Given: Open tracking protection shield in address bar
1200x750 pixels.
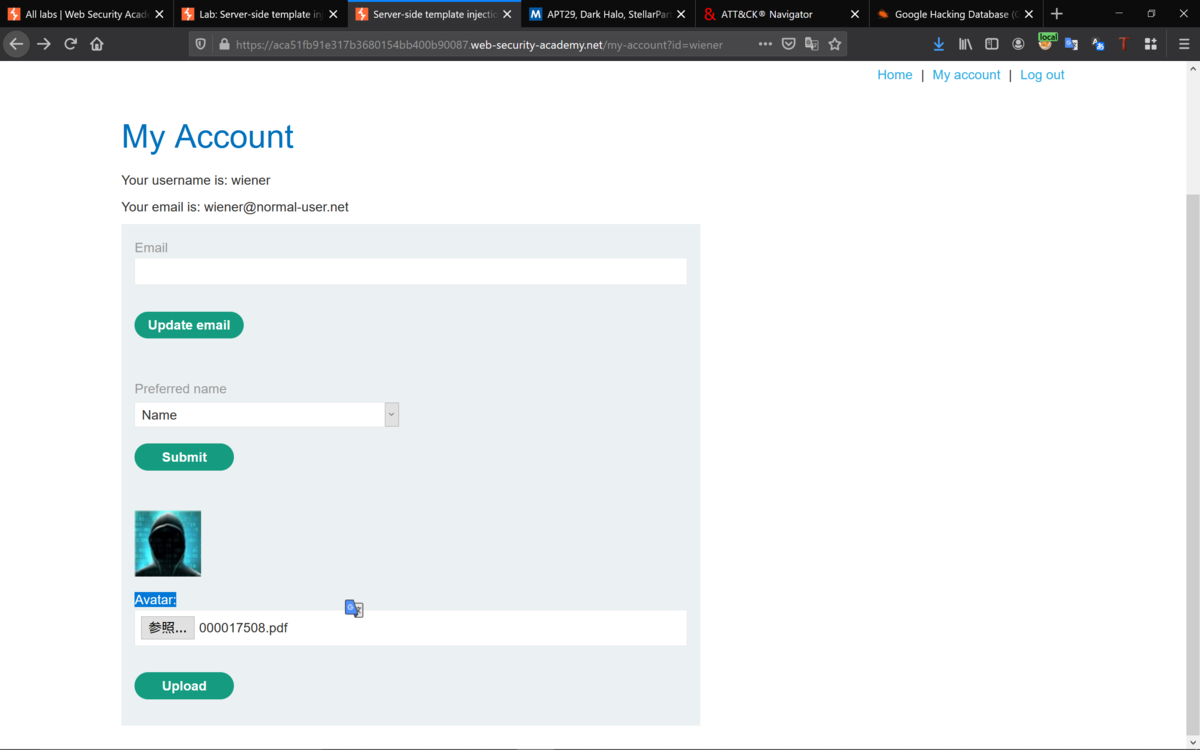Looking at the screenshot, I should tap(201, 44).
